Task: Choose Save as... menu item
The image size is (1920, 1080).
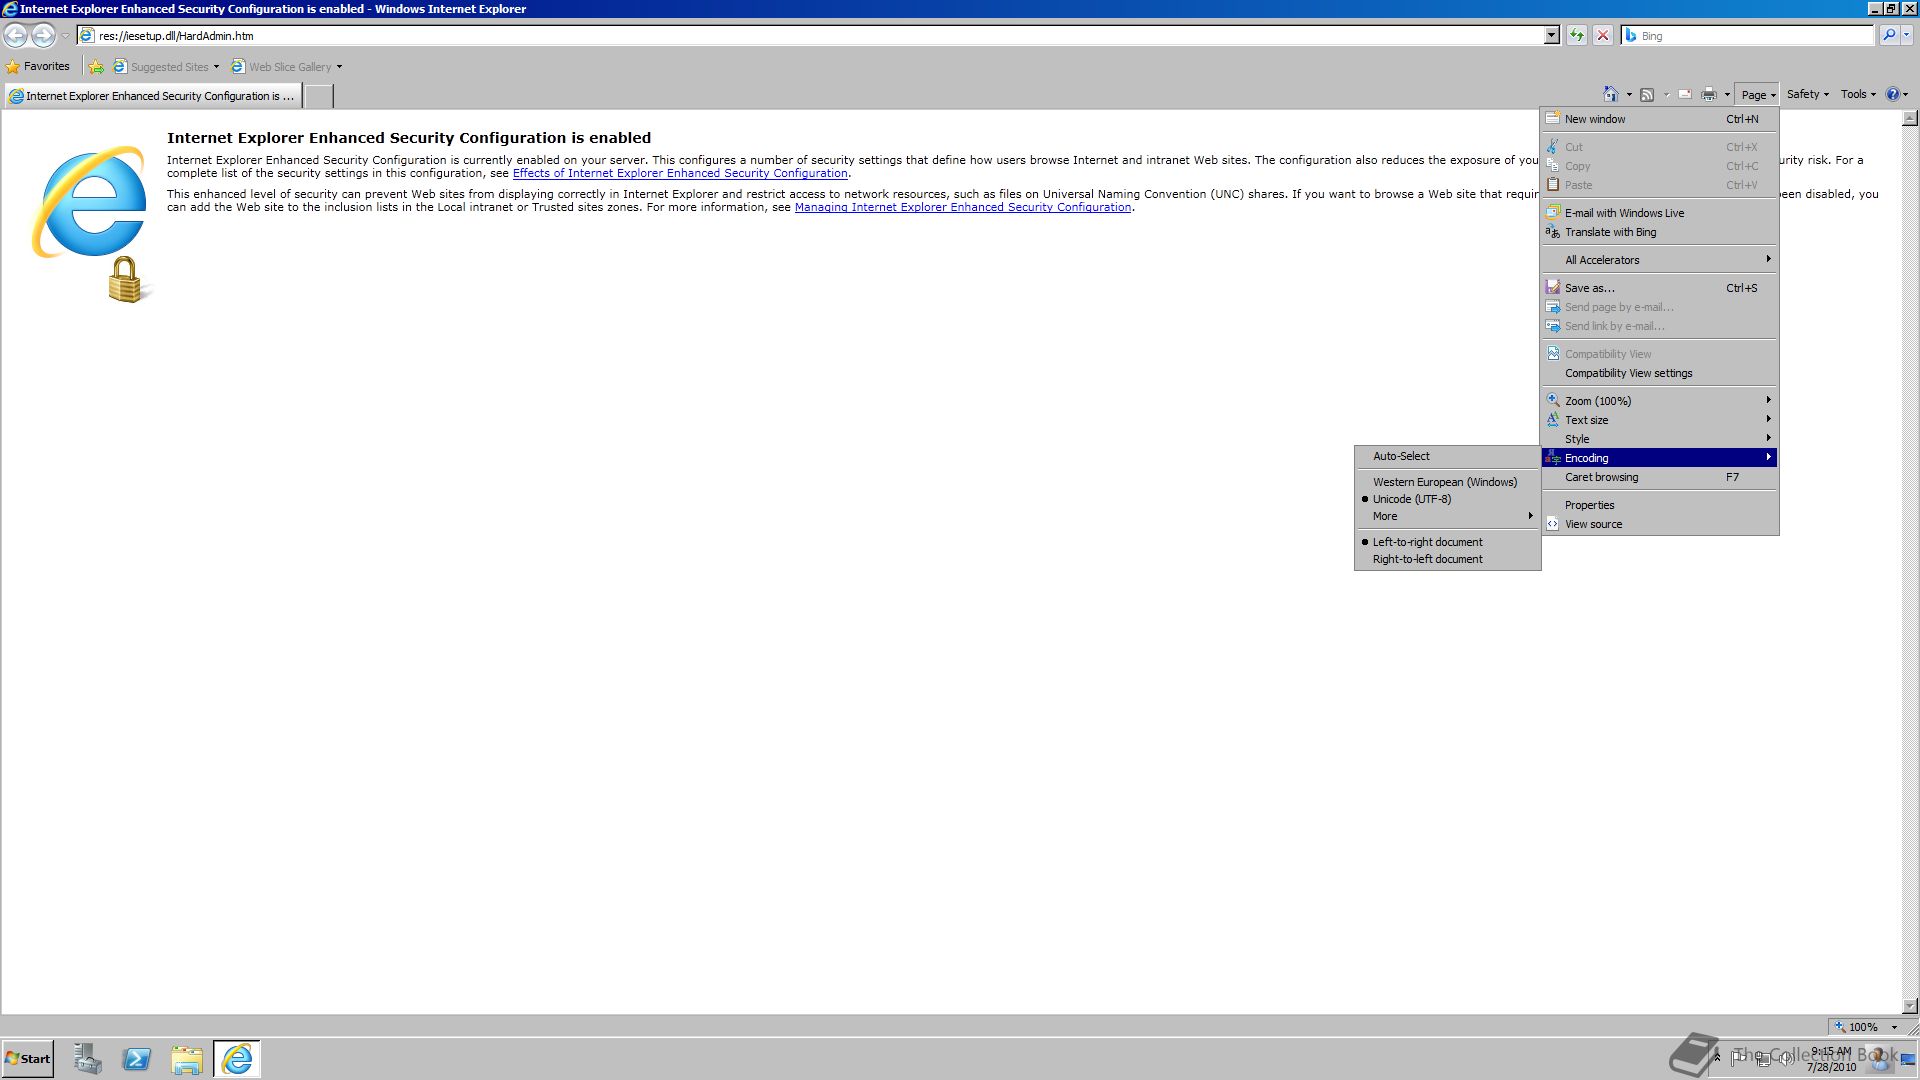Action: click(x=1660, y=288)
